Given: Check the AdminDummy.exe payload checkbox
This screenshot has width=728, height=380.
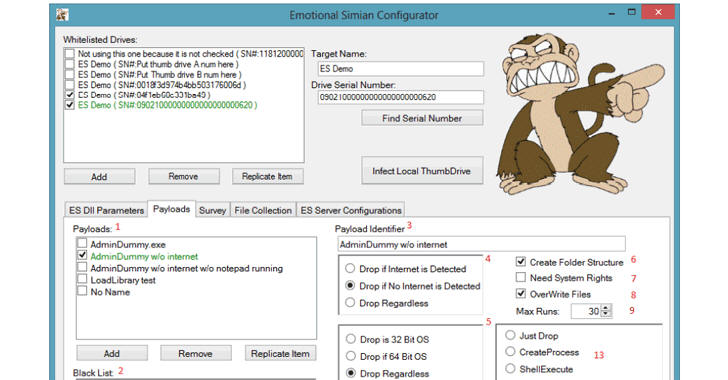Looking at the screenshot, I should click(82, 243).
